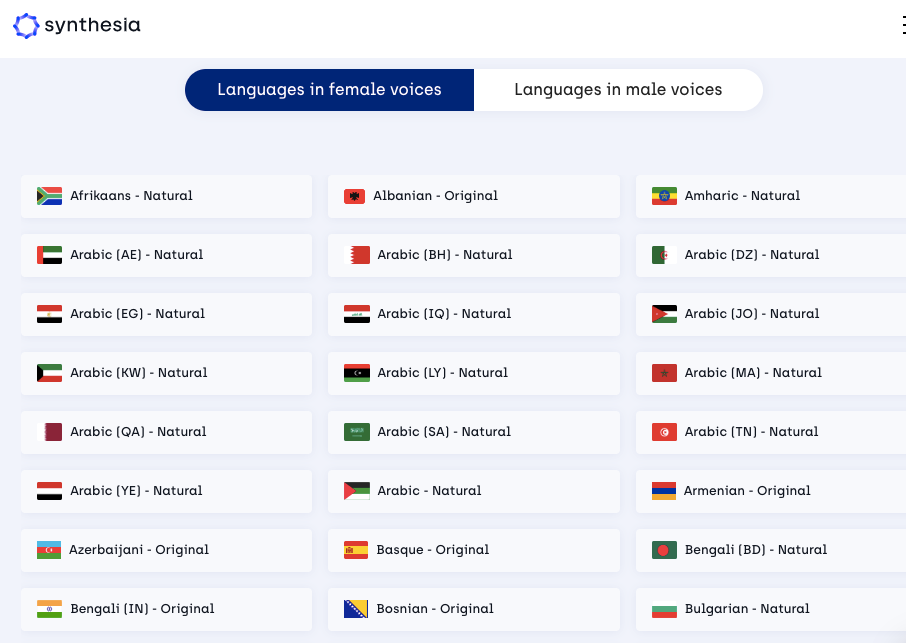Select Arabic (QA) - Natural voice
Screen dimensions: 906x643
click(166, 432)
